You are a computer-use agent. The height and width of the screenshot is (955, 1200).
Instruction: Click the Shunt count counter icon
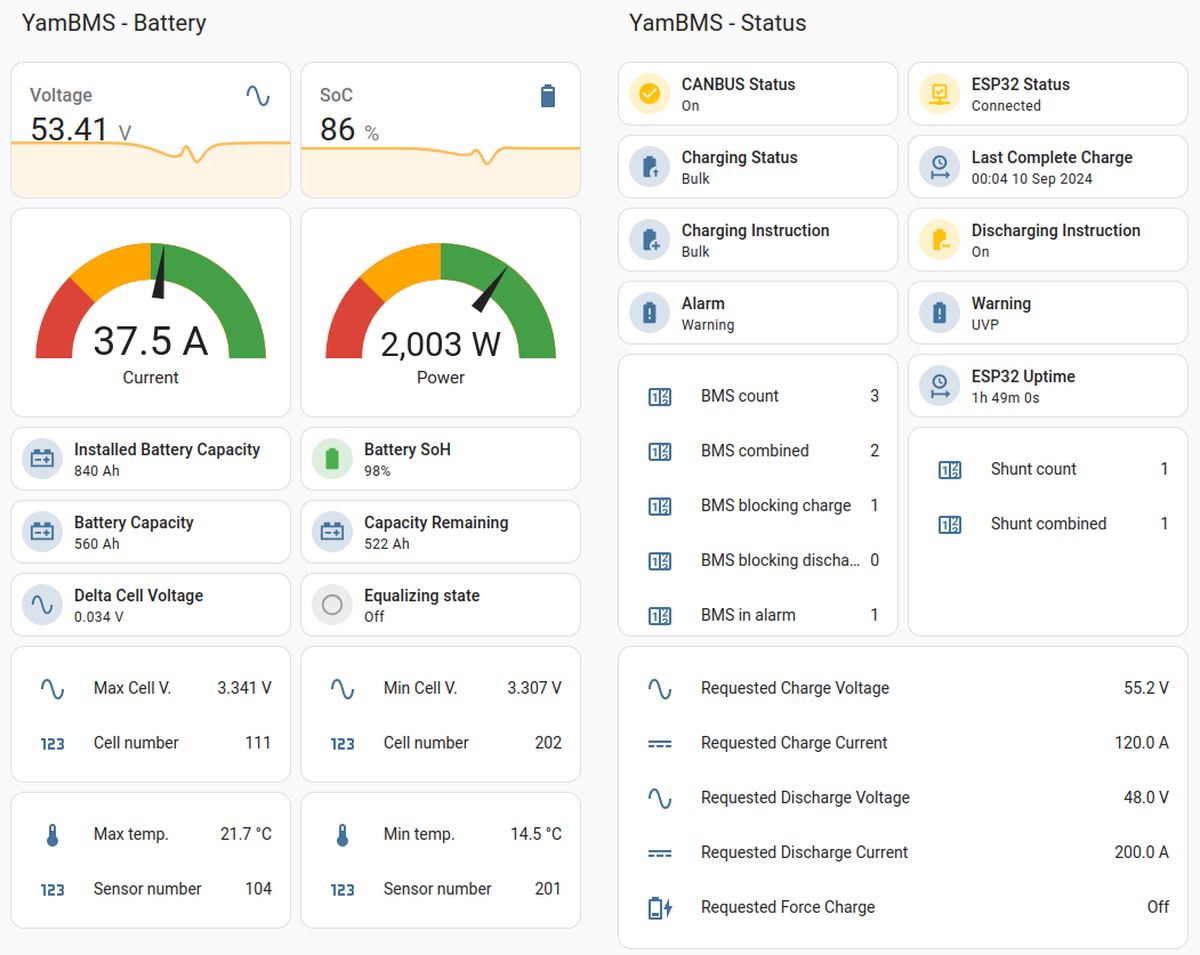[x=950, y=470]
